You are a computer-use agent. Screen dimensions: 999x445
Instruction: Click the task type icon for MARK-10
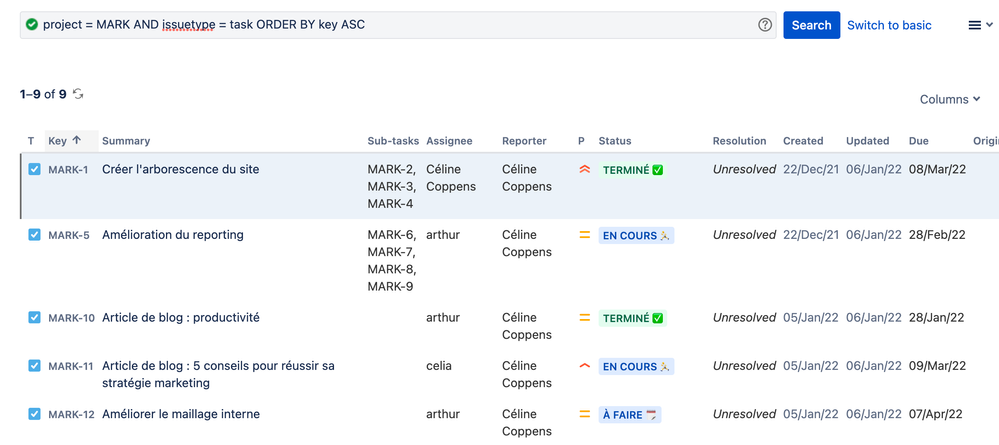[34, 318]
